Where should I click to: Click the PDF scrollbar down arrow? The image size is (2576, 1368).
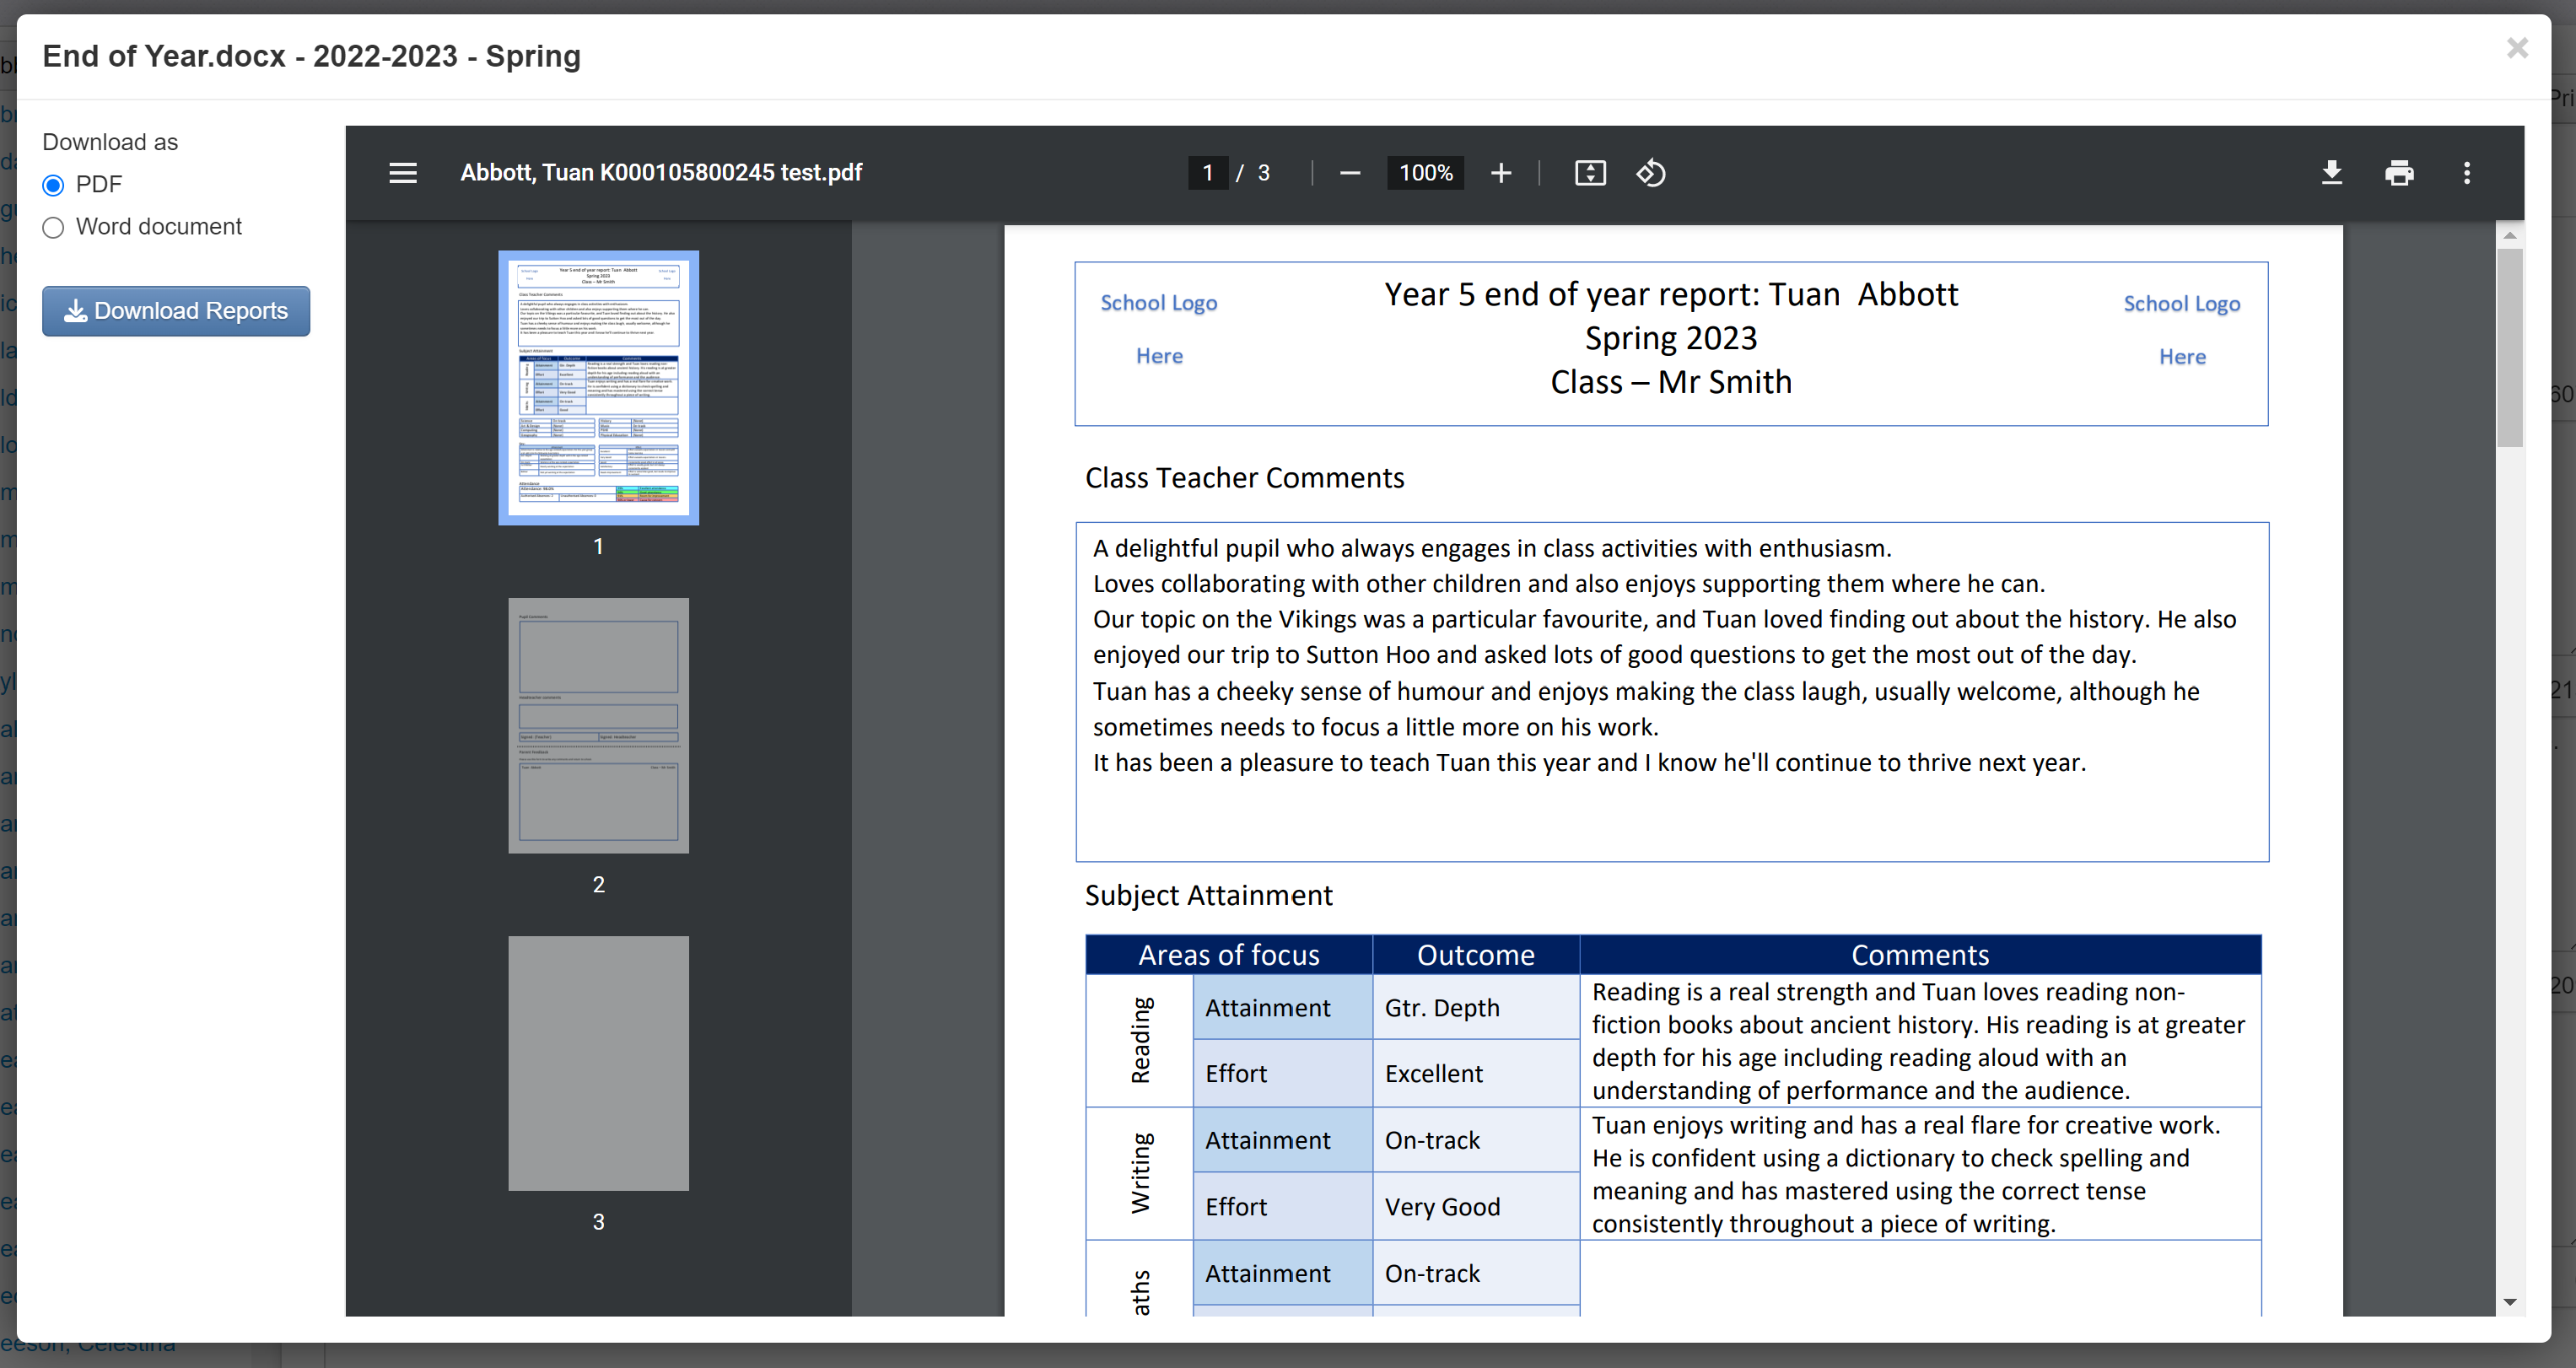pos(2509,1302)
